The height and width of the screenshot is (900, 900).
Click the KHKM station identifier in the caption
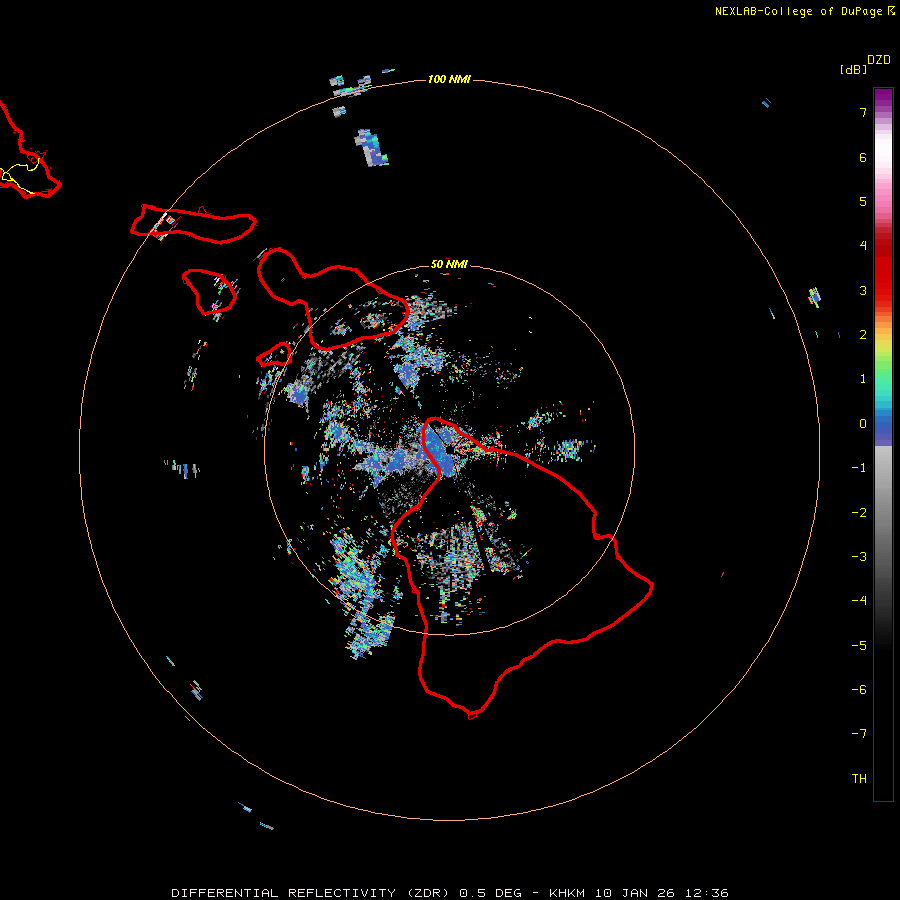pyautogui.click(x=568, y=893)
